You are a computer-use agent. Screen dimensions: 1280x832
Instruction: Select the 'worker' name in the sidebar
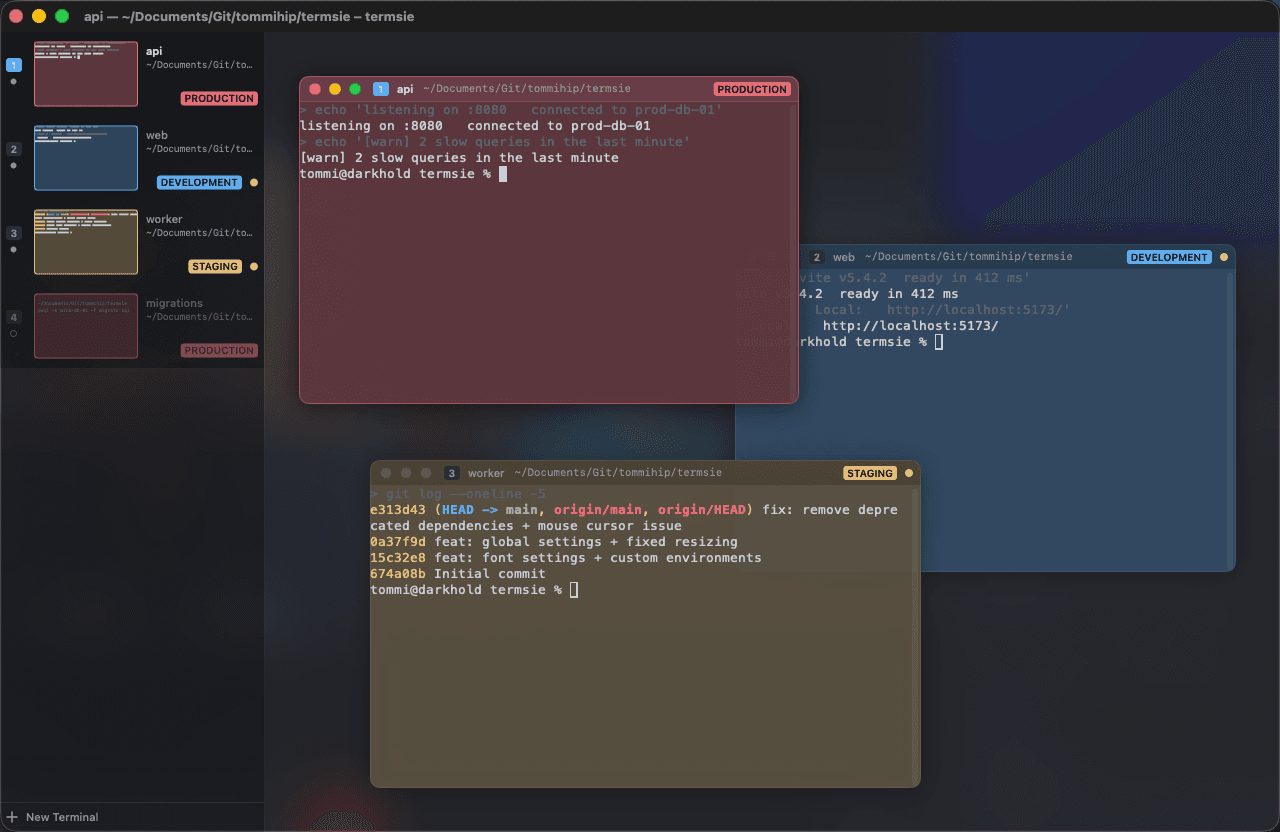[x=164, y=219]
